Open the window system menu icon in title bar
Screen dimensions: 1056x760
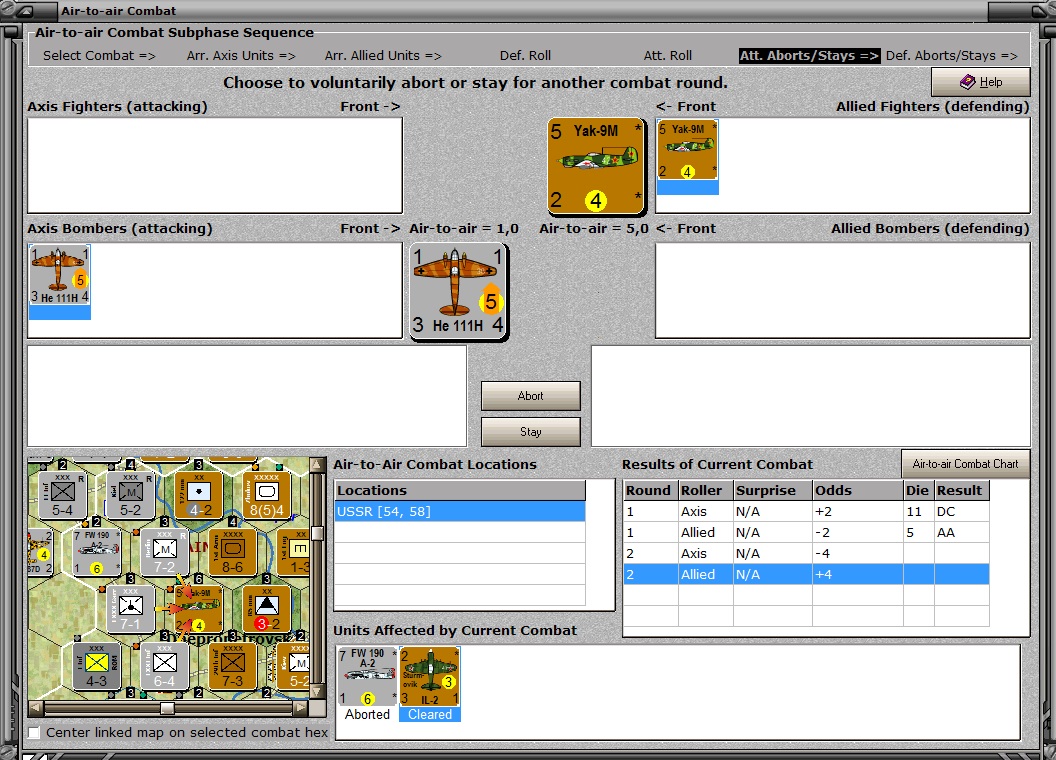[x=24, y=11]
